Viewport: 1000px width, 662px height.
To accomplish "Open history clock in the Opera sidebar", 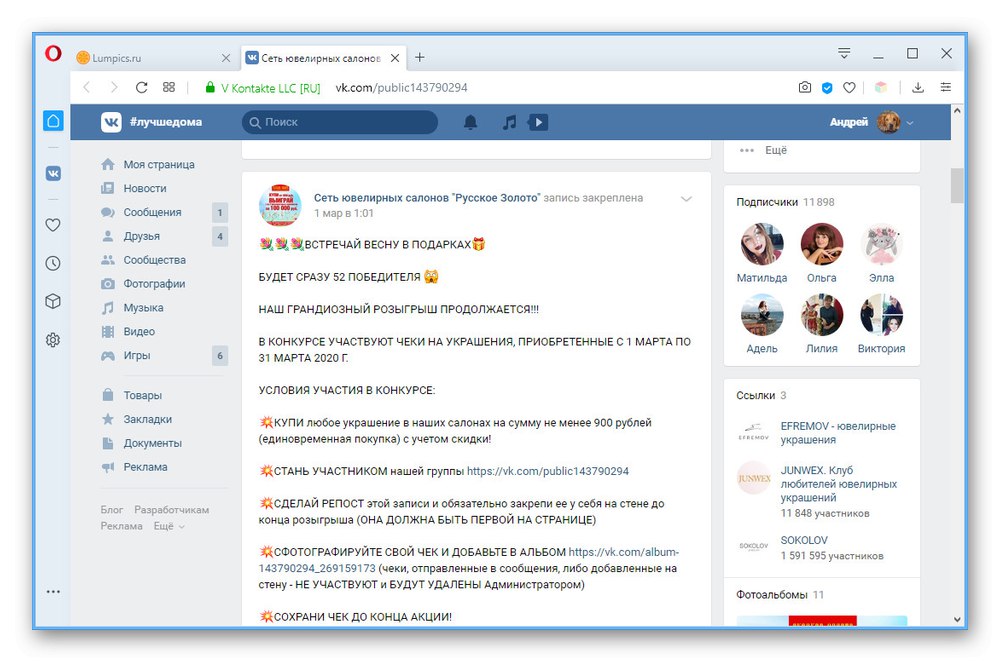I will tap(54, 263).
